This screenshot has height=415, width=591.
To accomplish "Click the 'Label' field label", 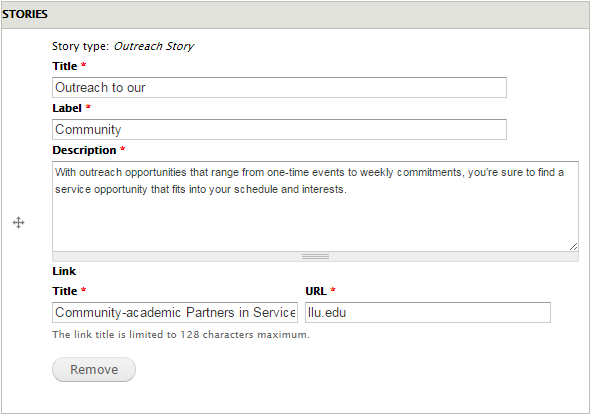I will [x=67, y=108].
